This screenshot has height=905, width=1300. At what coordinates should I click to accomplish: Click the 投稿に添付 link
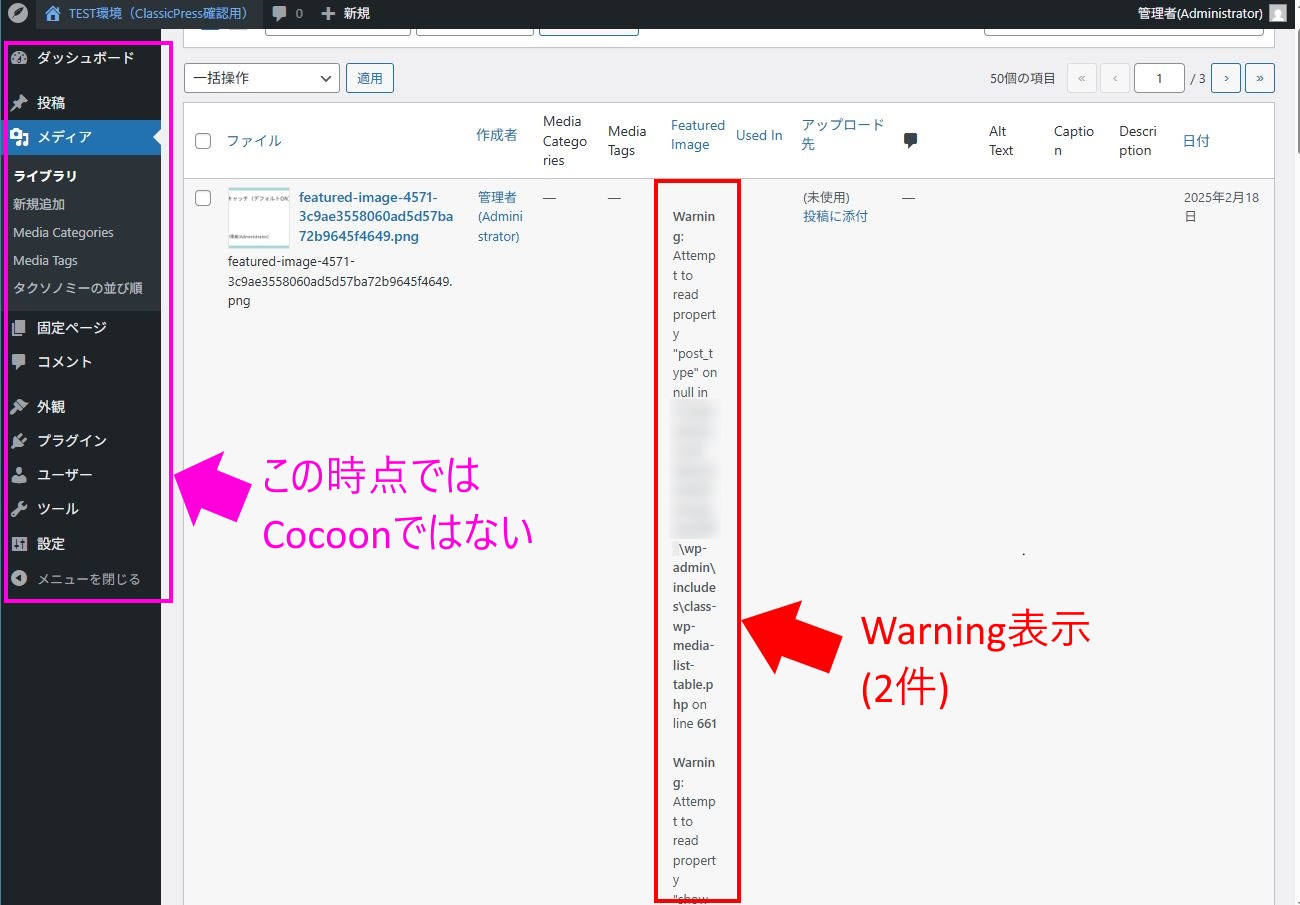[835, 216]
